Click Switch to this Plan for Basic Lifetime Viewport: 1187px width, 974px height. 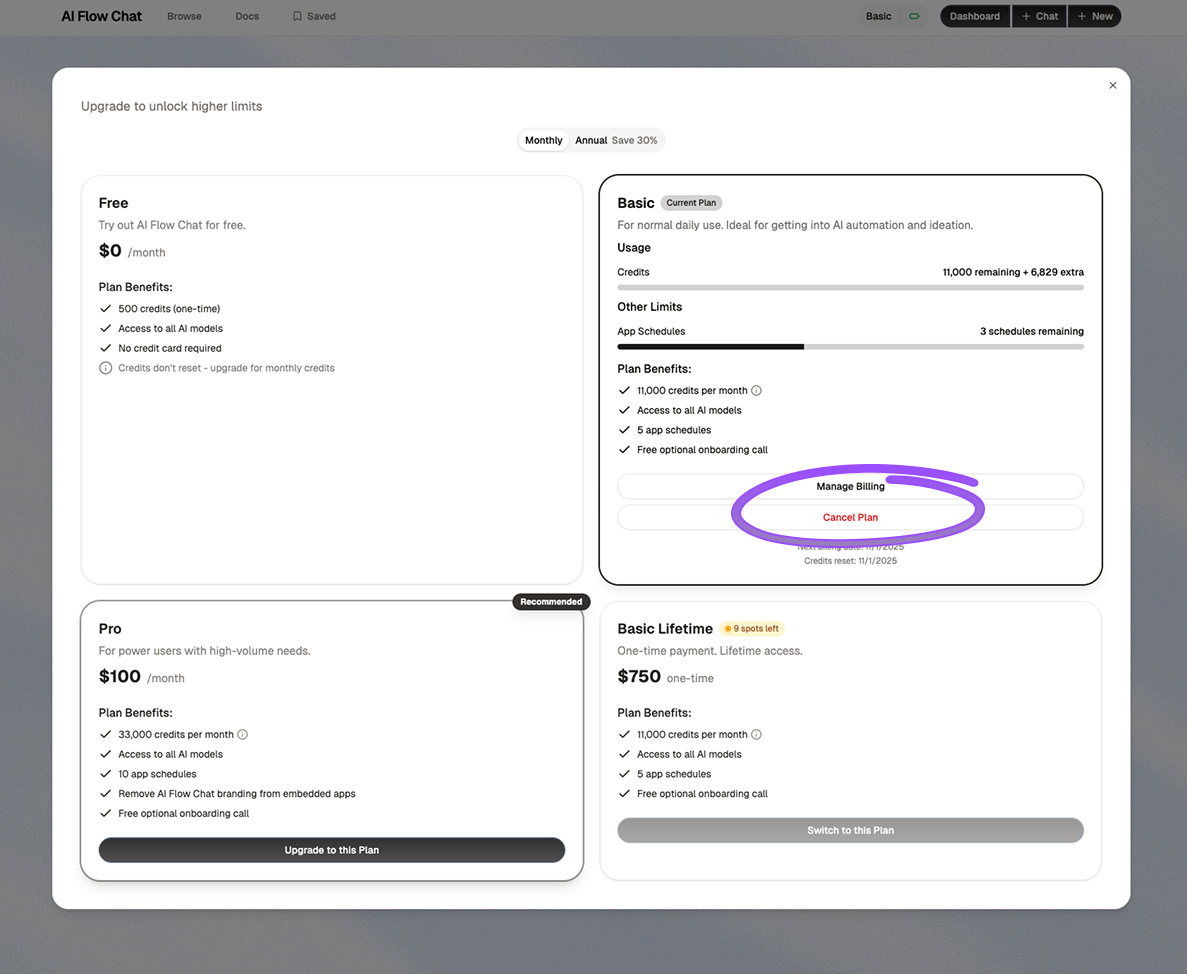pyautogui.click(x=850, y=830)
